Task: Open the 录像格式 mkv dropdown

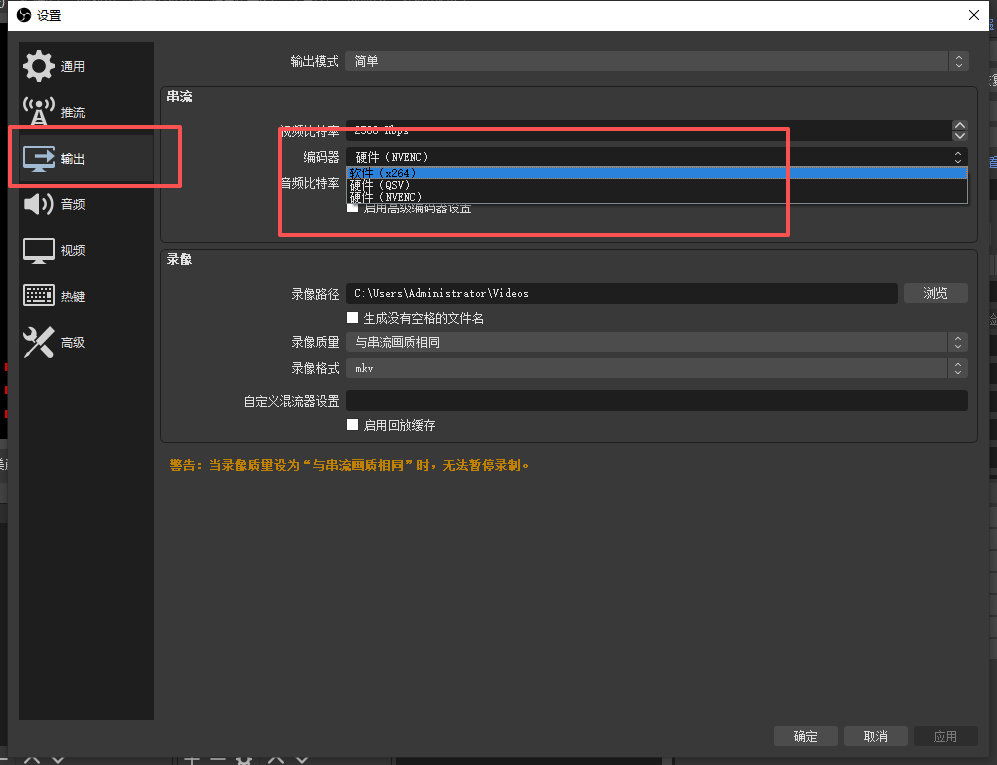Action: pos(656,368)
